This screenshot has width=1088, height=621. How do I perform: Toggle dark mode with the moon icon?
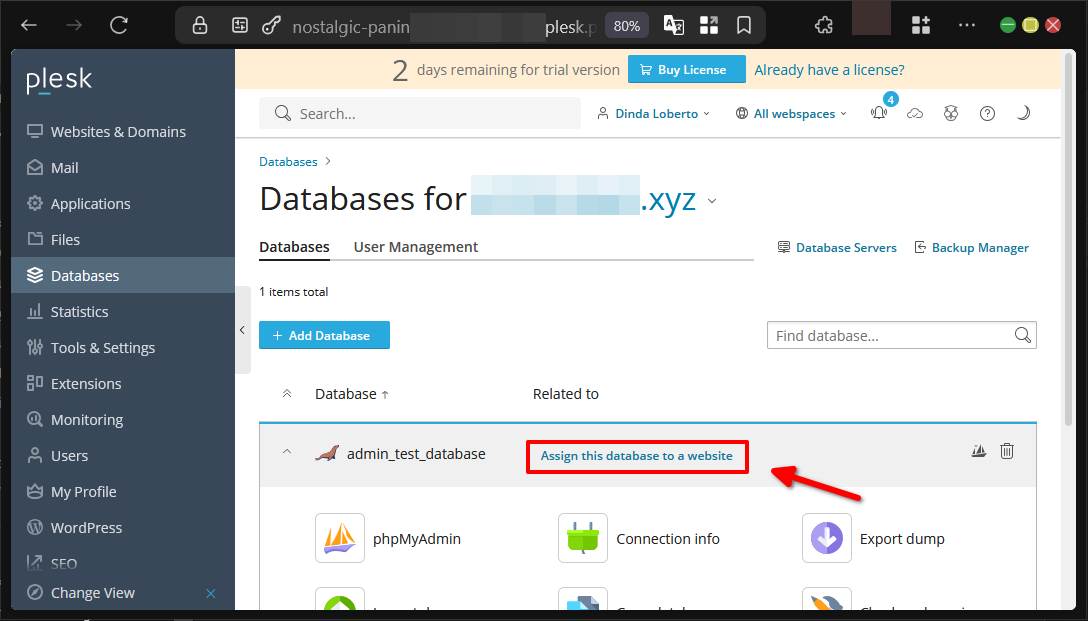coord(1023,113)
